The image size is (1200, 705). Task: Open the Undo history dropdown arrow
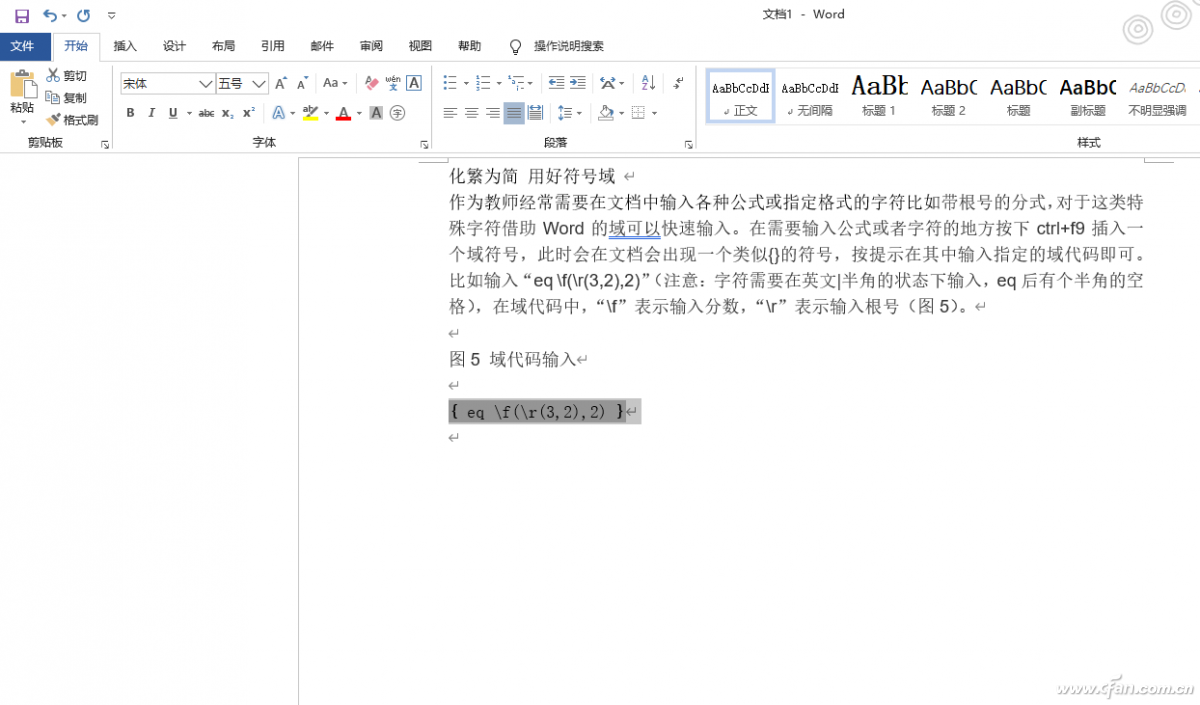point(65,16)
